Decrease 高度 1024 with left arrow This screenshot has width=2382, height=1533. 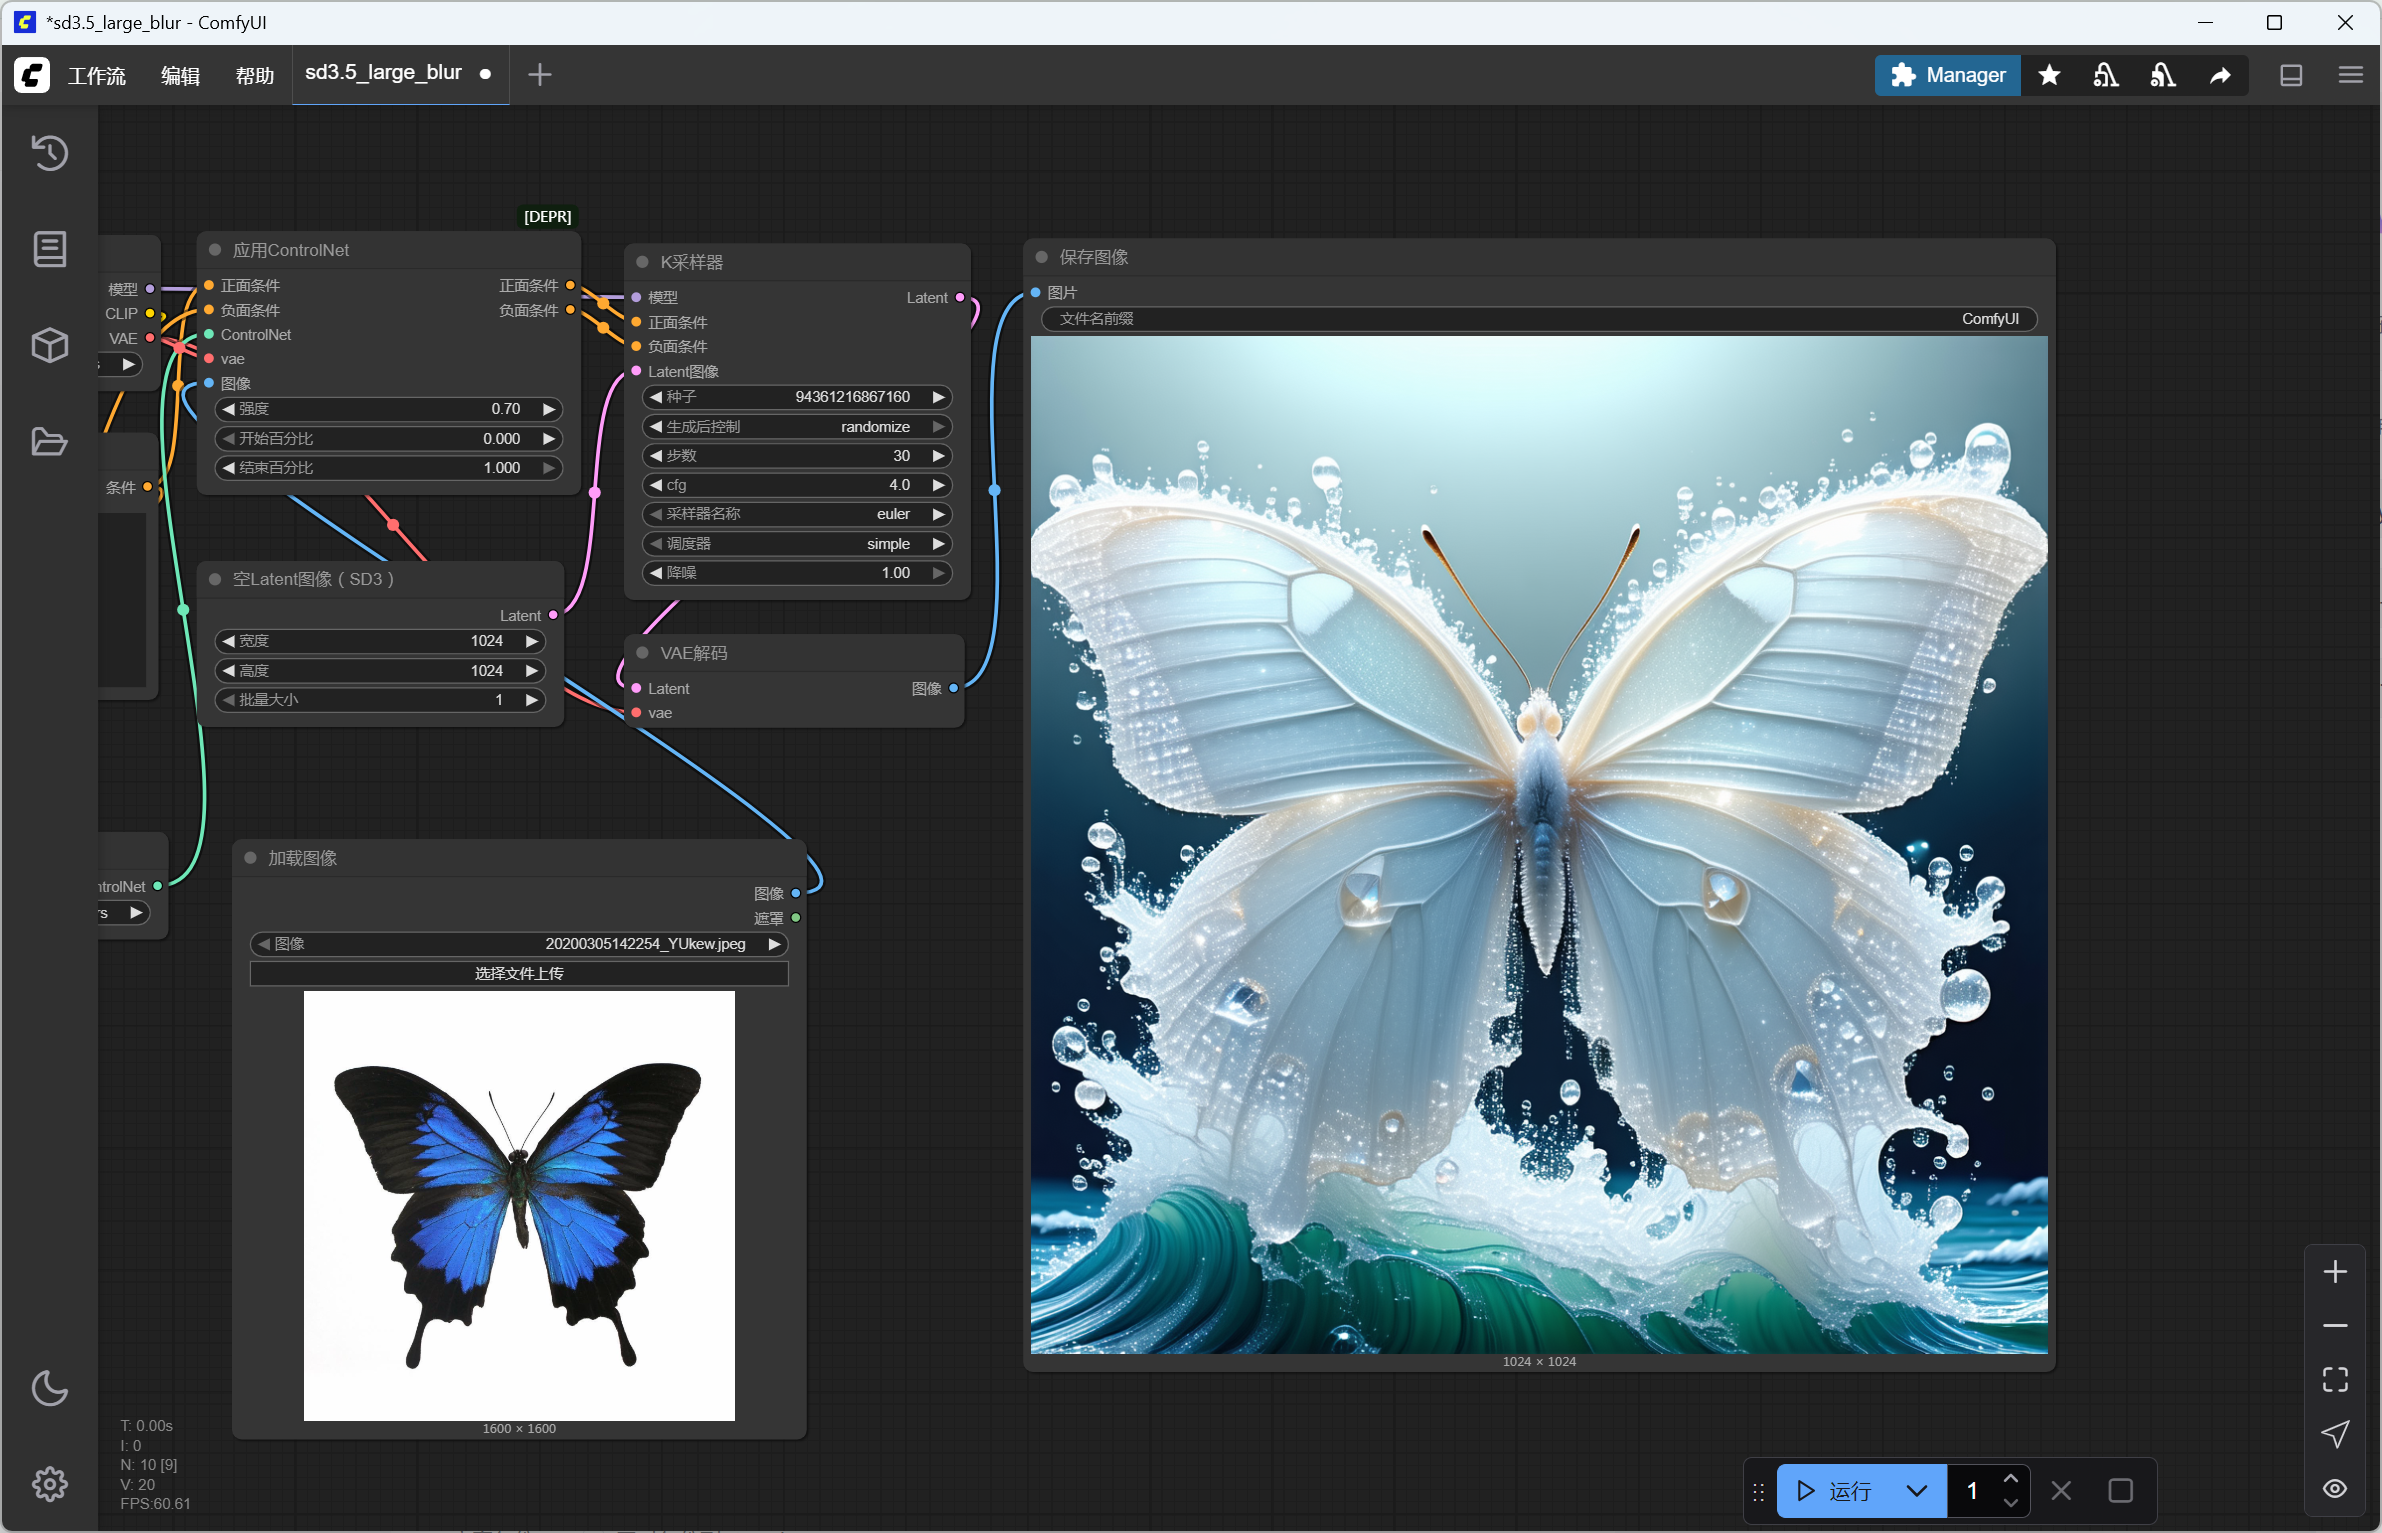pyautogui.click(x=229, y=670)
